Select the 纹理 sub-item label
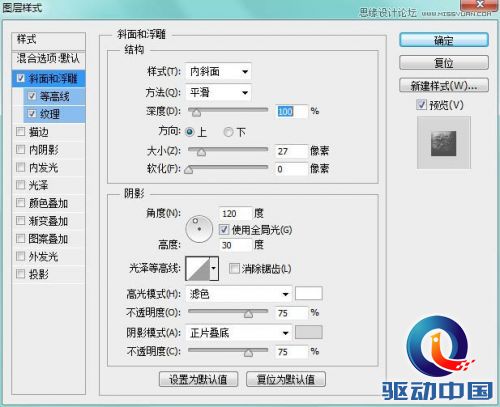This screenshot has width=500, height=407. (50, 114)
